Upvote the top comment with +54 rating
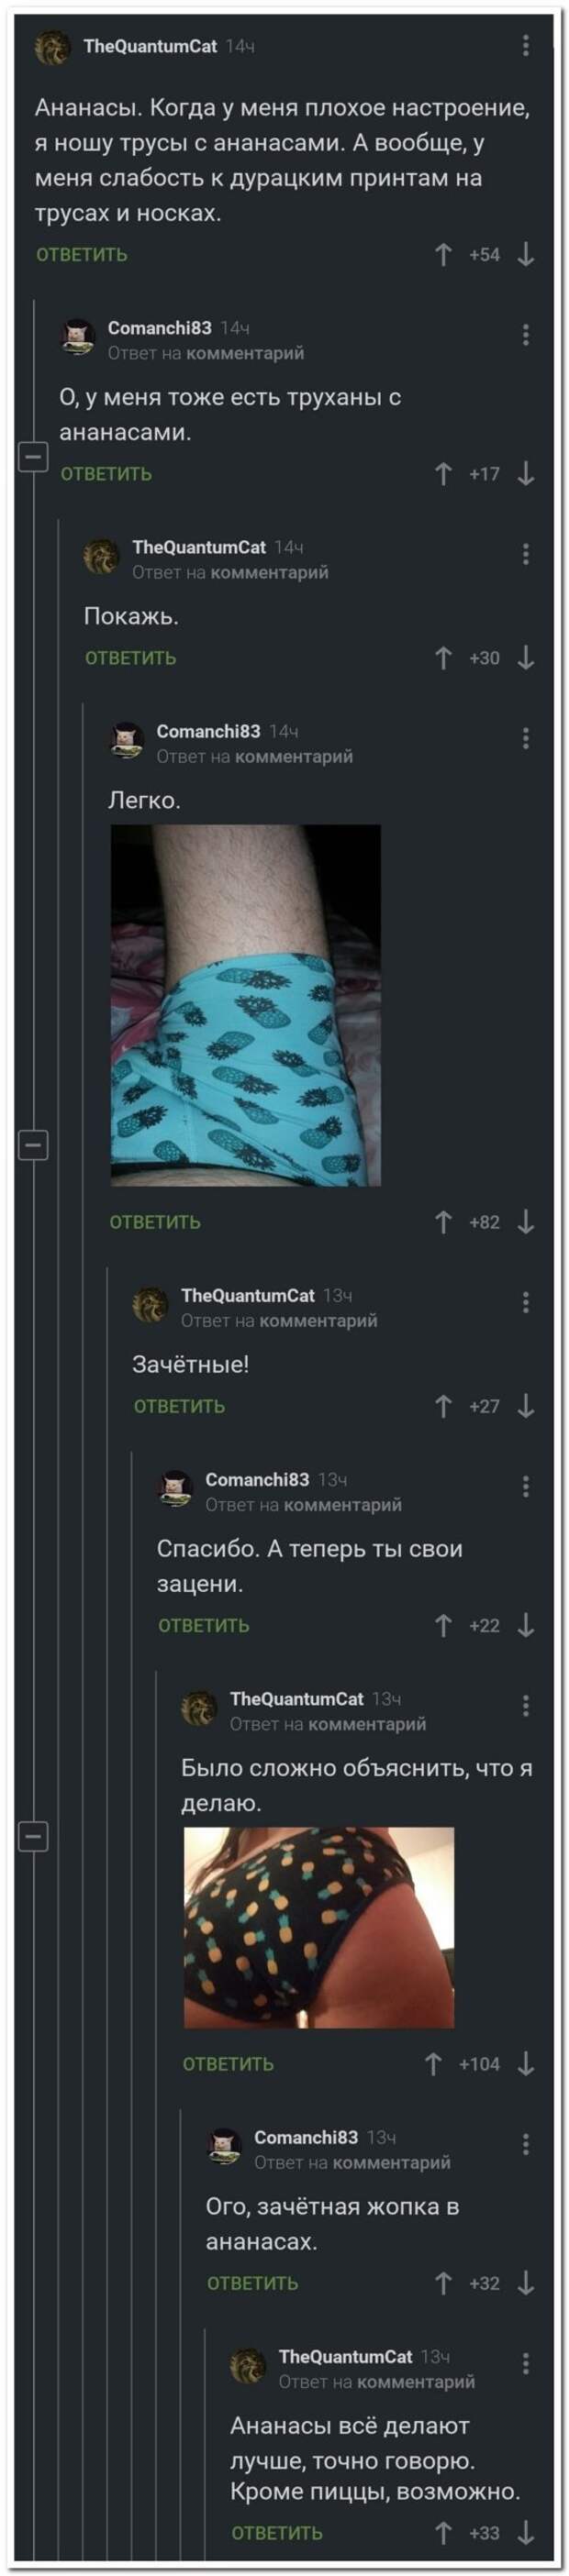This screenshot has height=2576, width=569. (x=444, y=255)
